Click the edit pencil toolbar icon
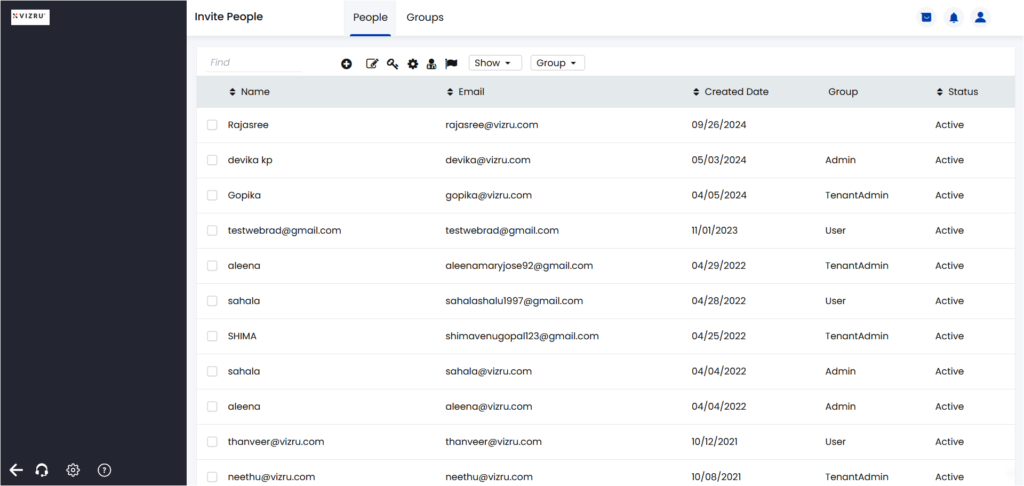 click(x=372, y=63)
